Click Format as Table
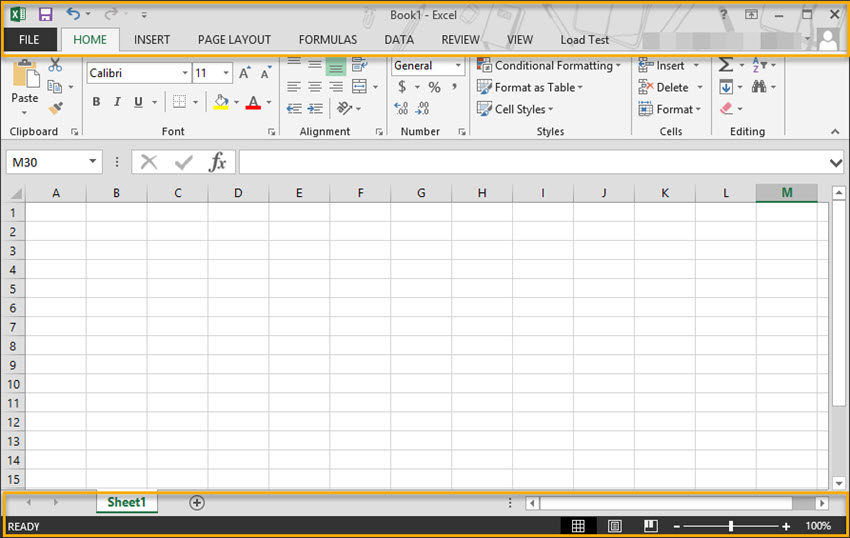 [x=530, y=87]
